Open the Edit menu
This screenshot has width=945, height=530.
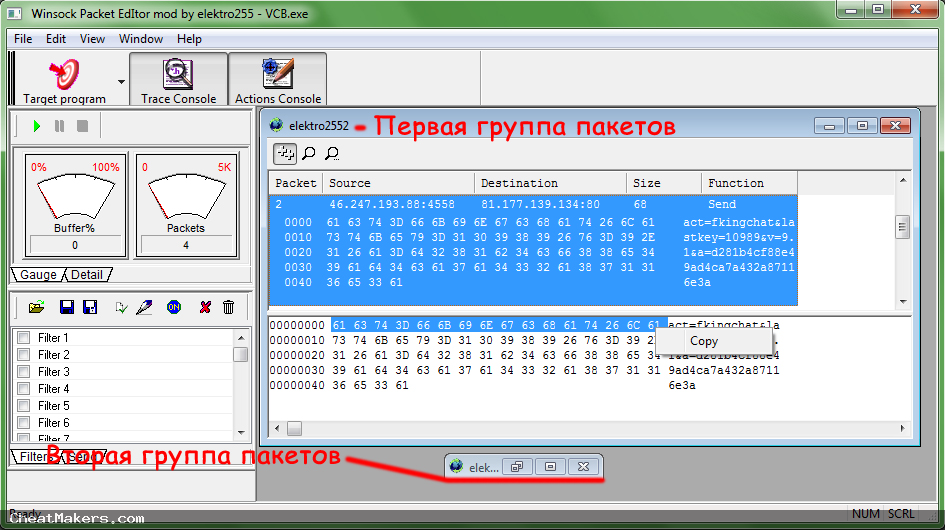coord(55,39)
